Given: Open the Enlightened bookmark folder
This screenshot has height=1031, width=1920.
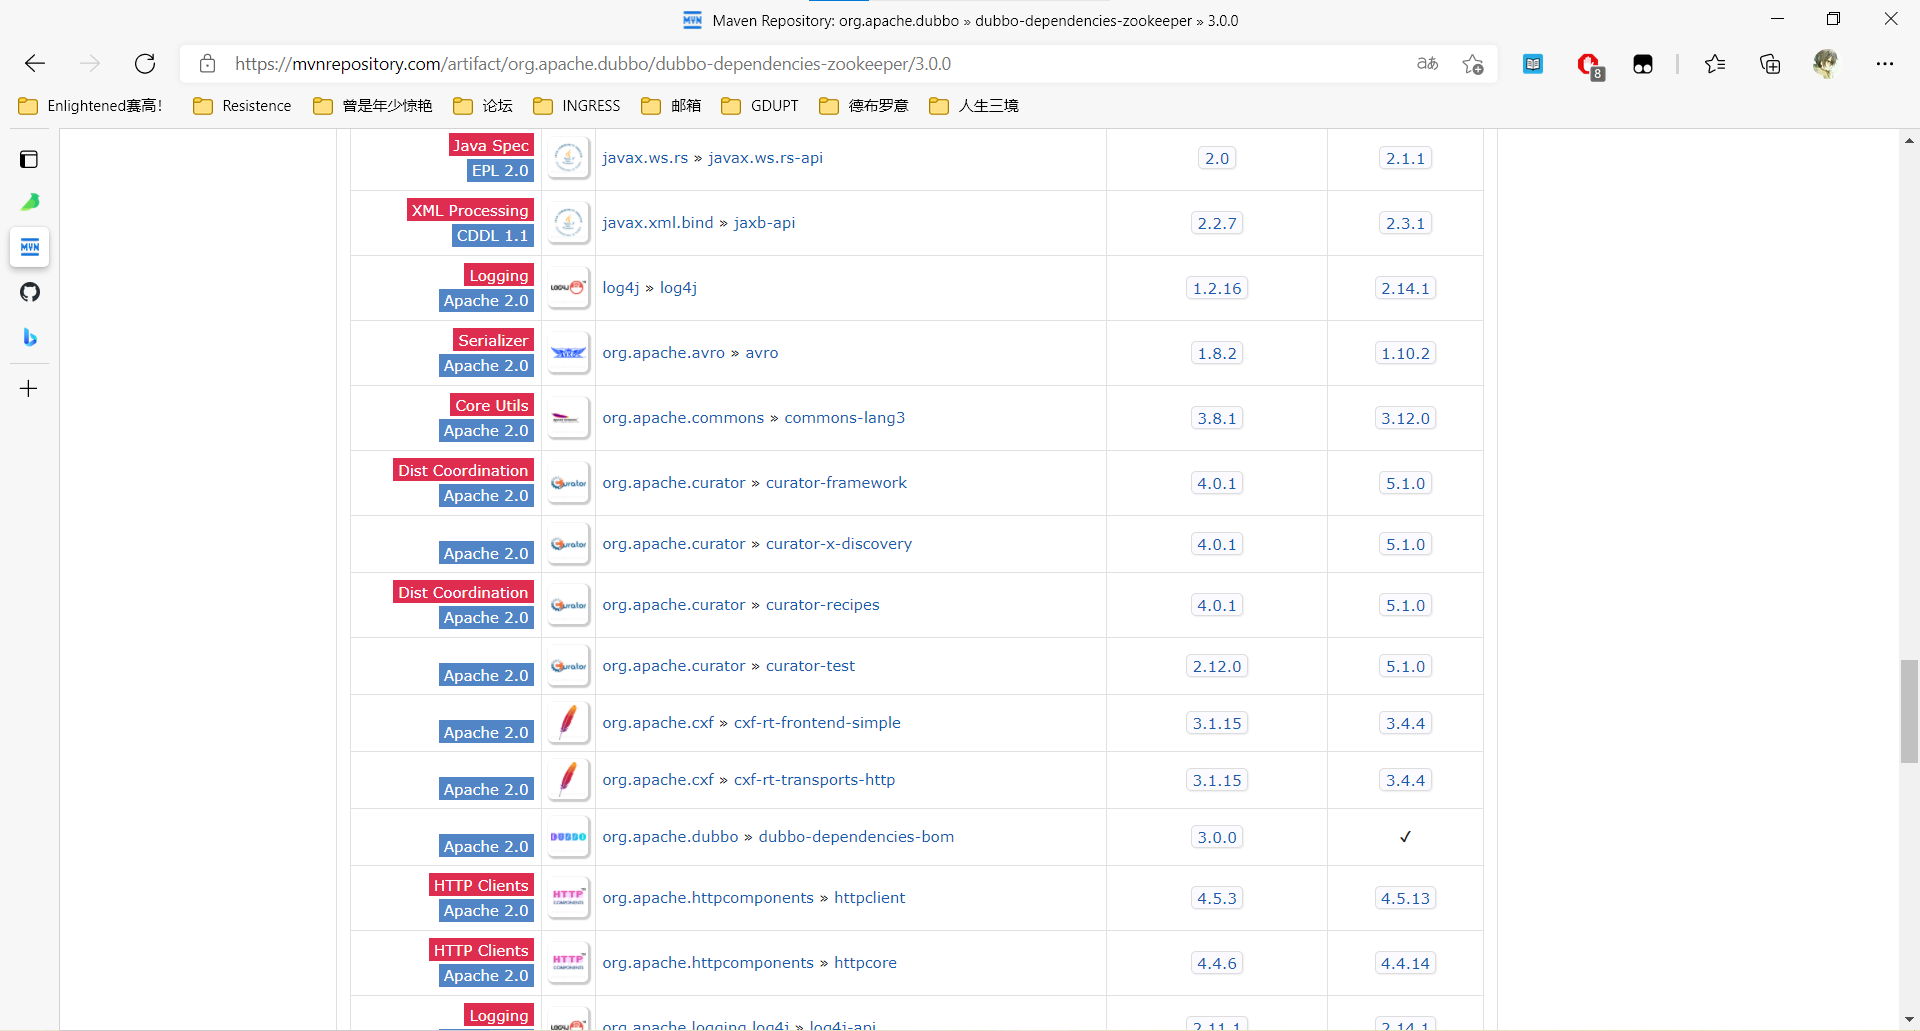Looking at the screenshot, I should coord(90,106).
